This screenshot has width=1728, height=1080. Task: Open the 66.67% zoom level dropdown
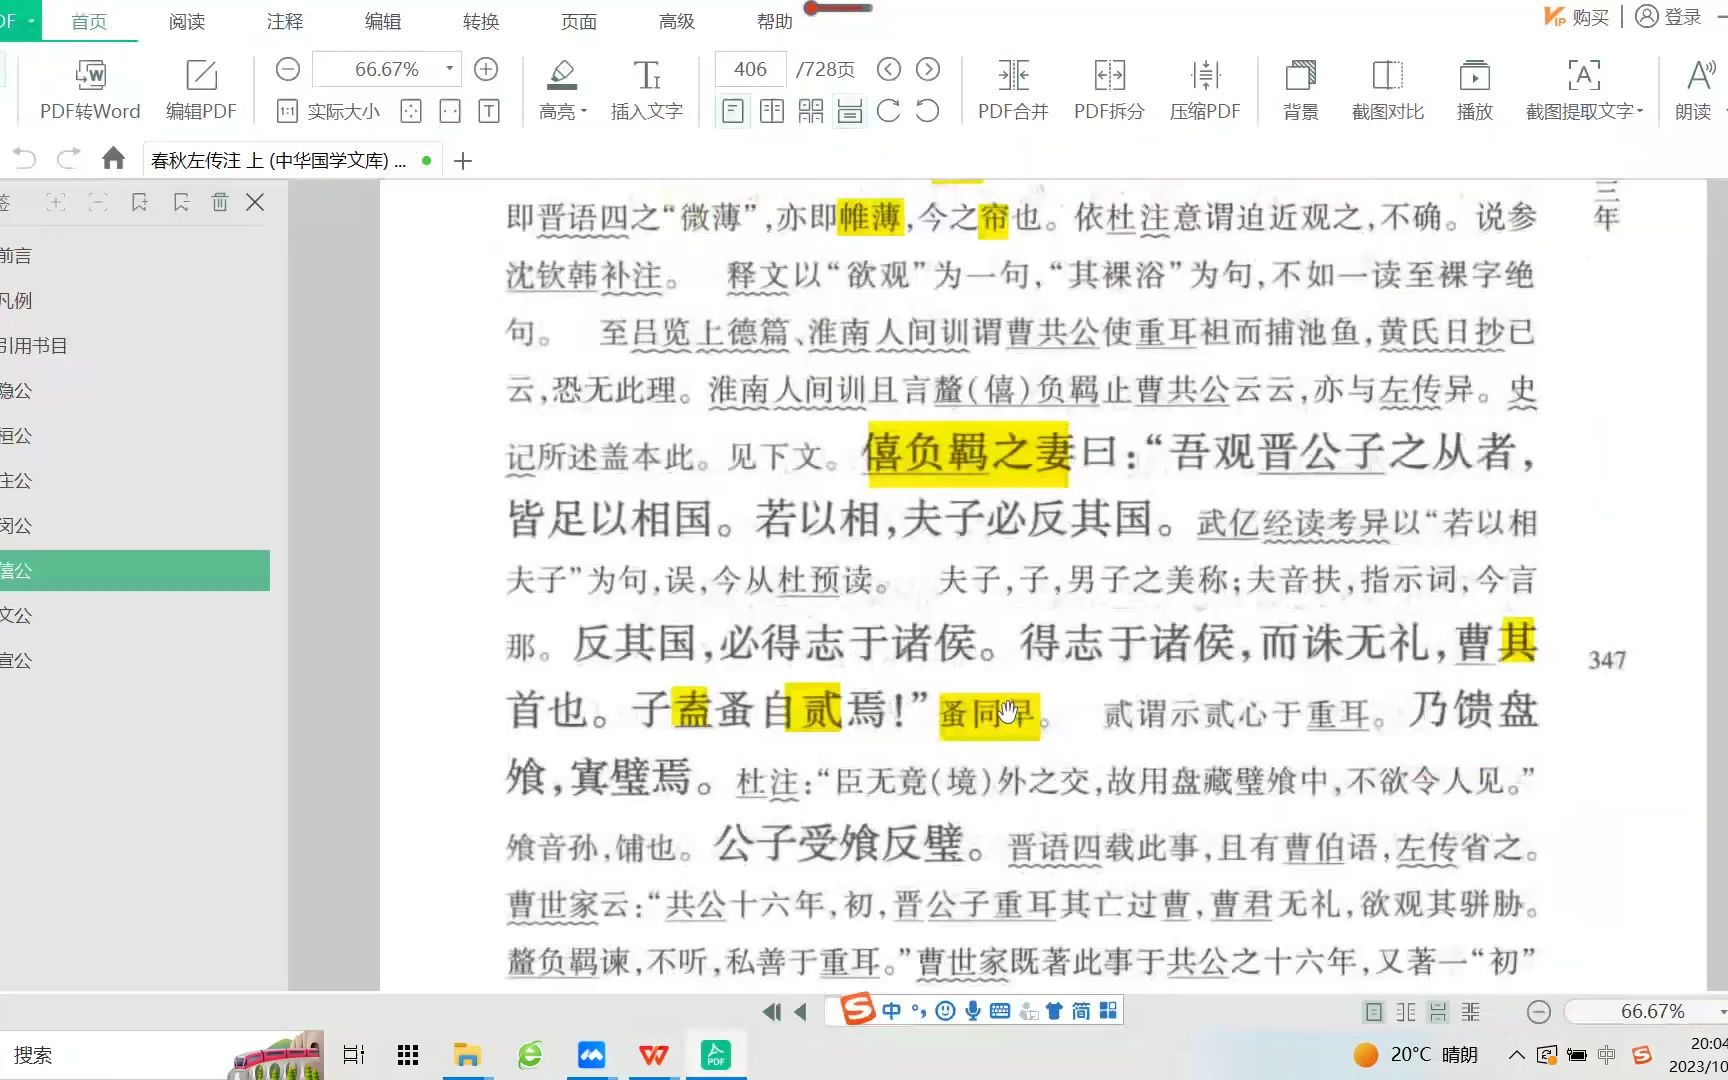point(450,69)
